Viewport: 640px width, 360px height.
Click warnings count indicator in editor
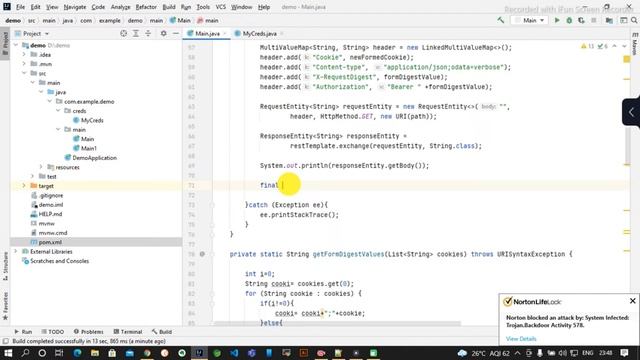[x=588, y=47]
